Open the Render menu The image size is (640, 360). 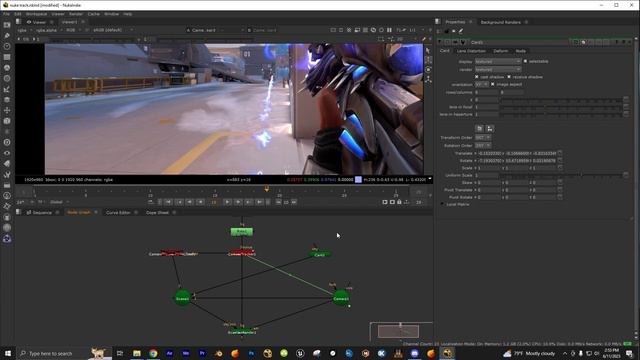coord(76,14)
